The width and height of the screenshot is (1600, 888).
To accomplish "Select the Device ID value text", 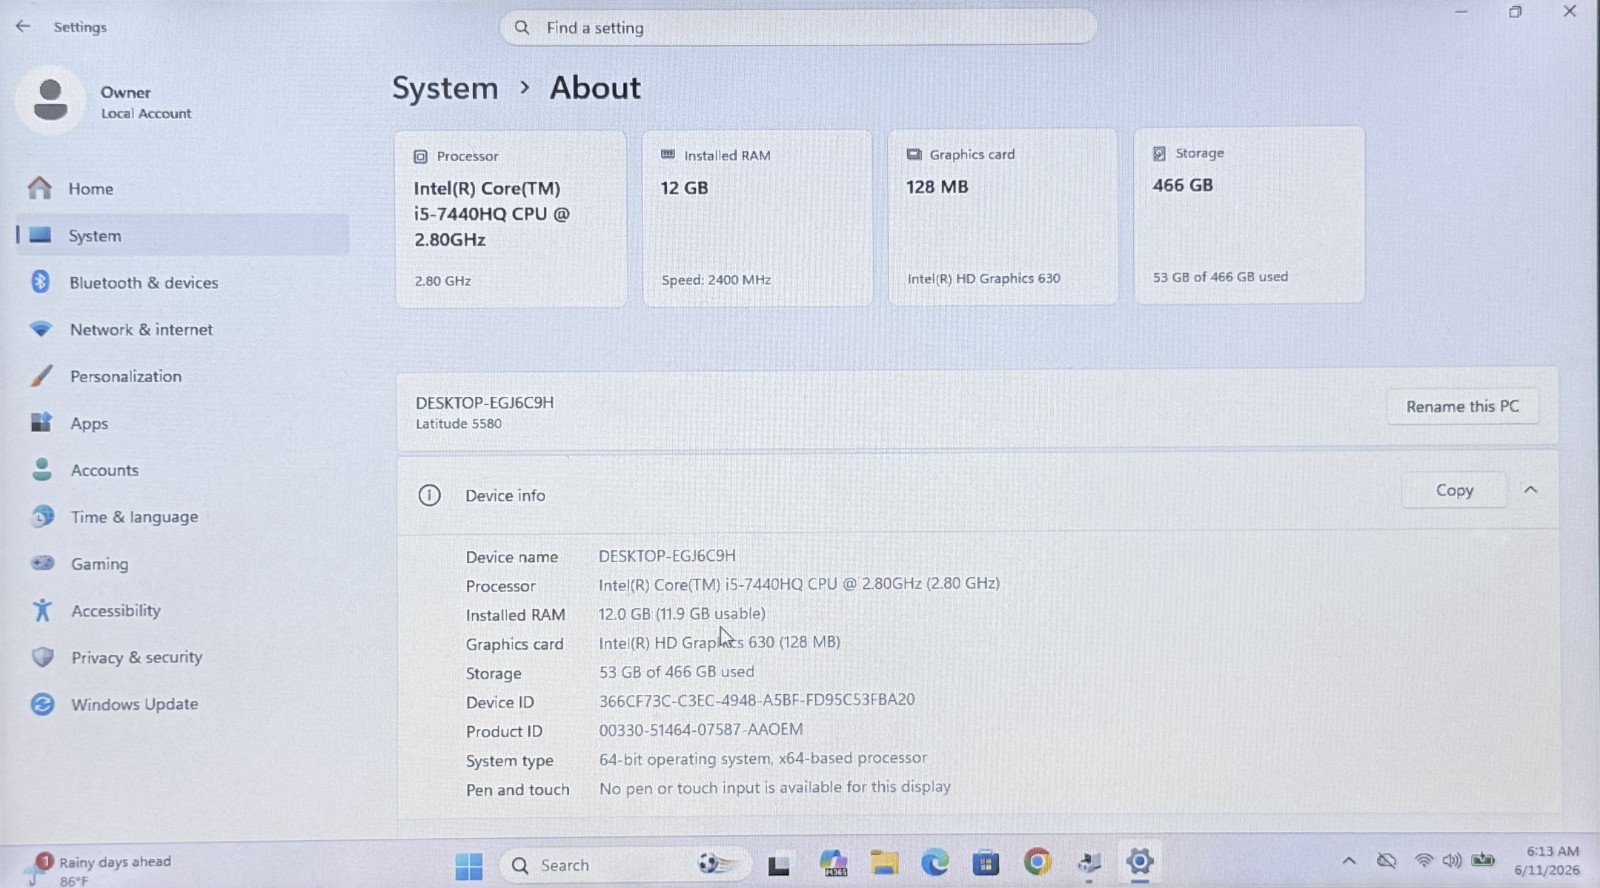I will tap(757, 700).
